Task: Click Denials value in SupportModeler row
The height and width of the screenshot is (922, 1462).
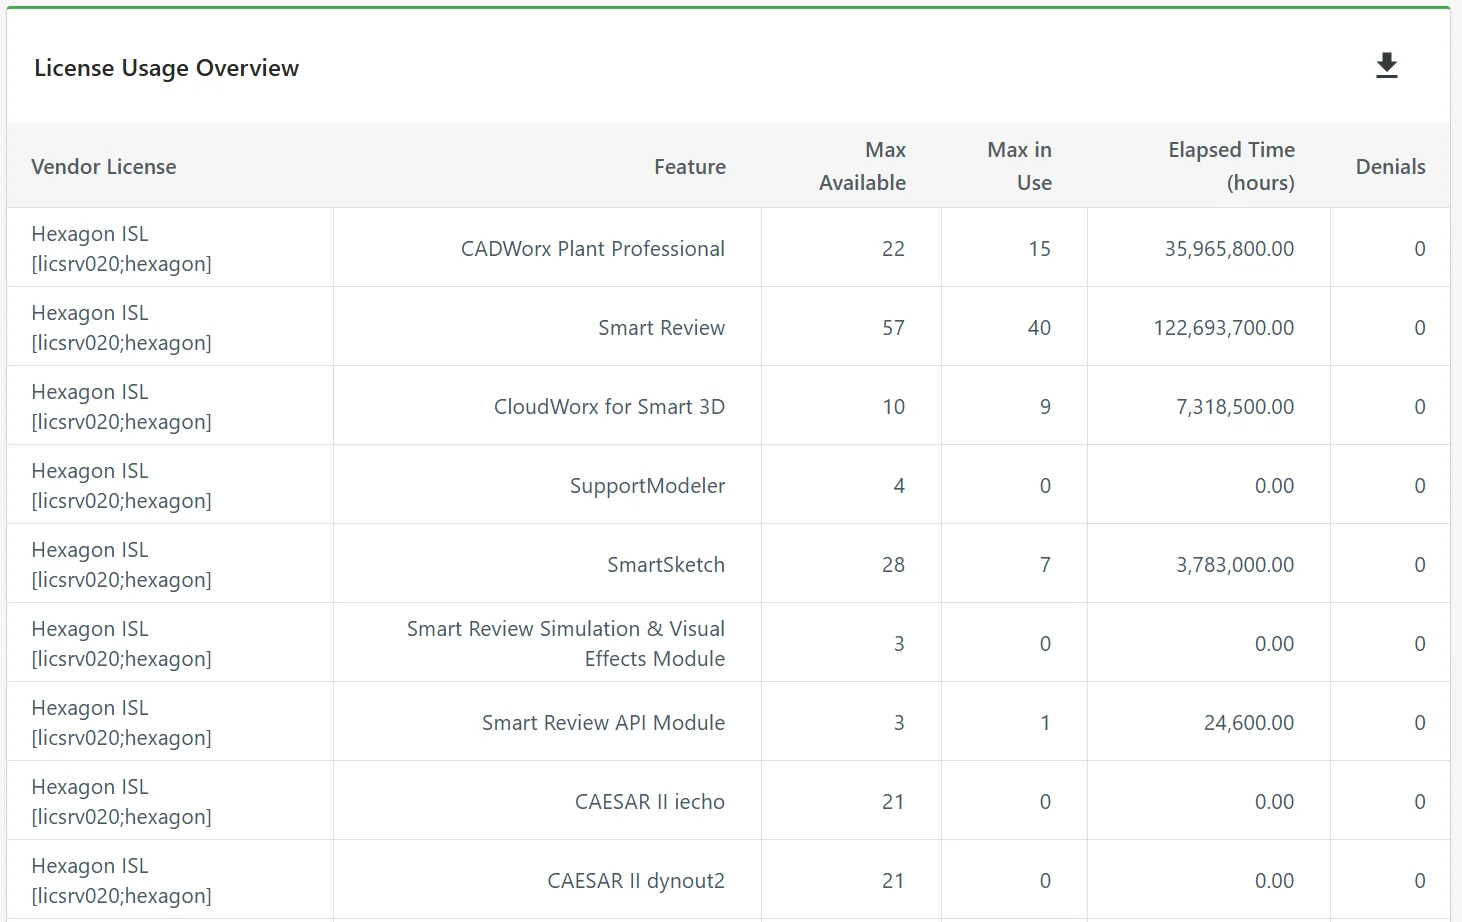Action: [1420, 486]
